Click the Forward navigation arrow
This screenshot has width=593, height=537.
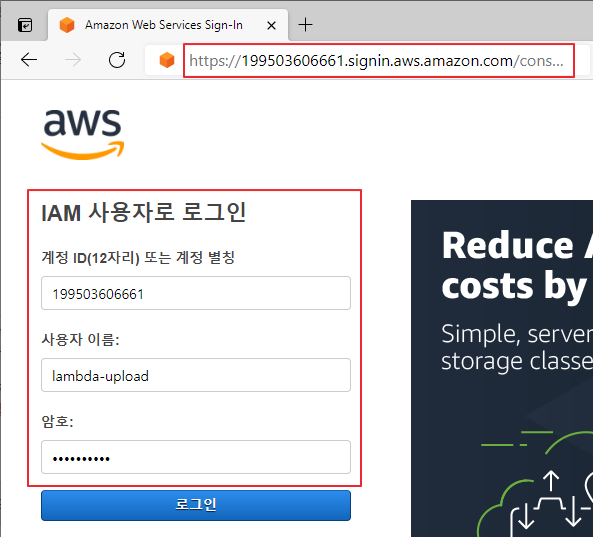73,60
